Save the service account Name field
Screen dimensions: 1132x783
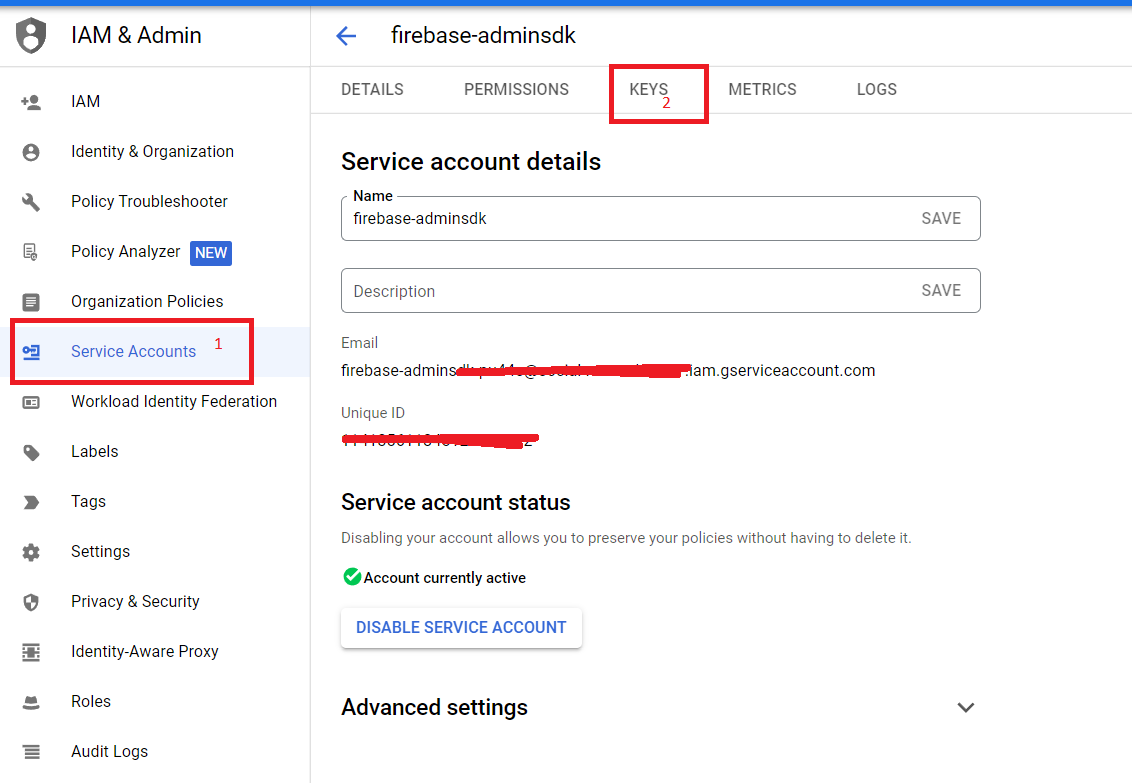941,218
